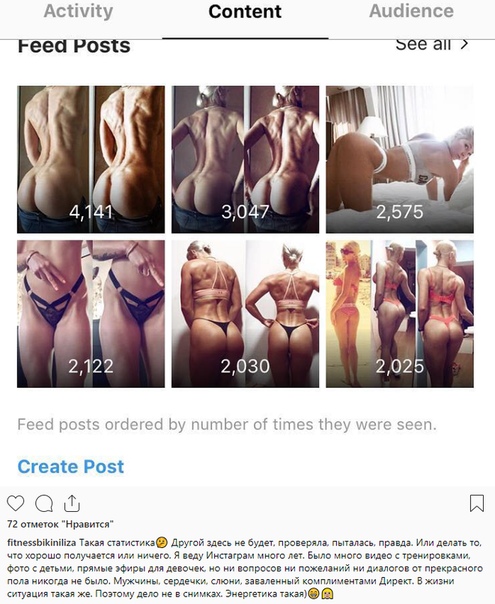Open the Audience tab

[x=411, y=11]
